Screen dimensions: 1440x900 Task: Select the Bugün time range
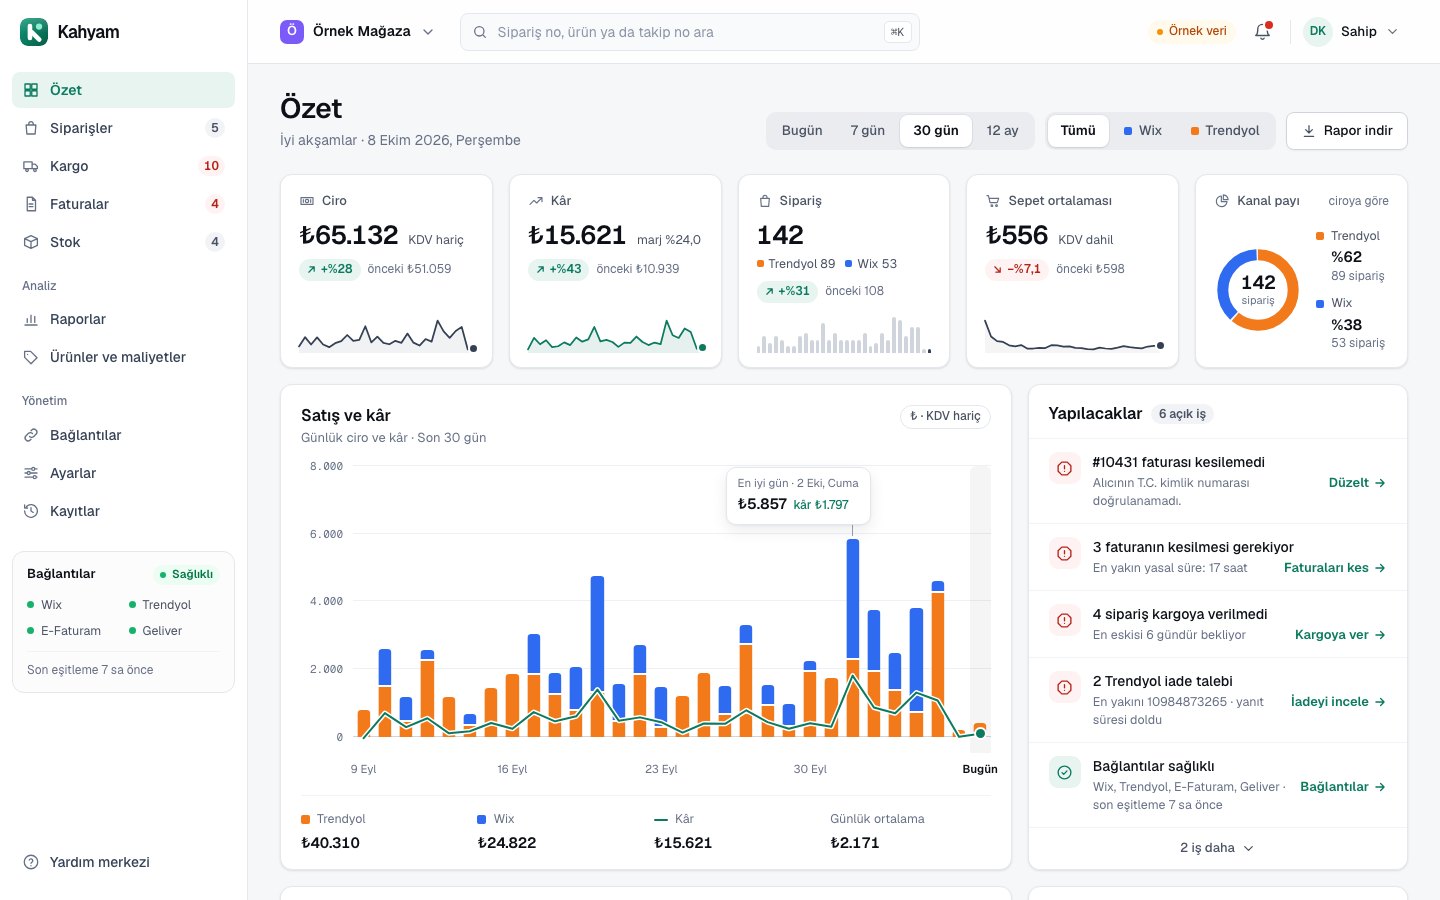802,131
